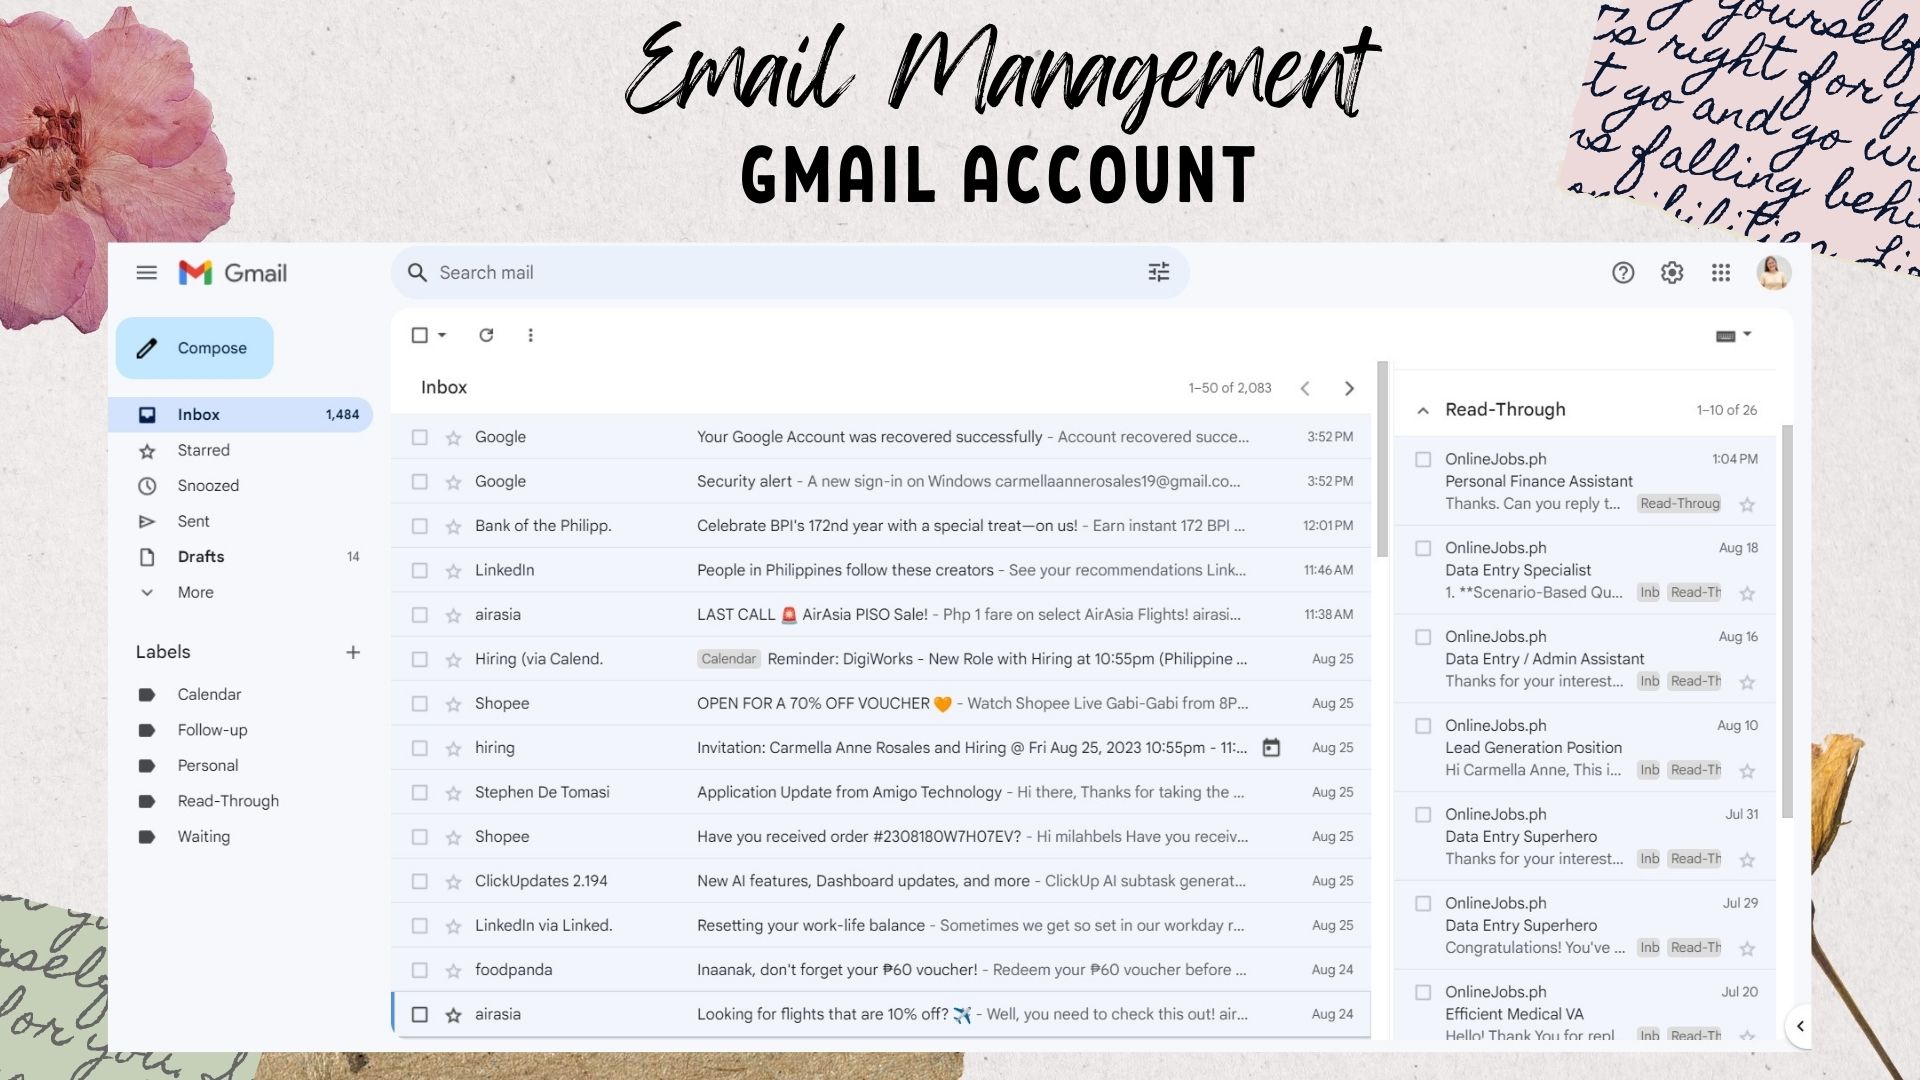Open the Support help icon
Screen dimensions: 1920x1080
(x=1622, y=273)
